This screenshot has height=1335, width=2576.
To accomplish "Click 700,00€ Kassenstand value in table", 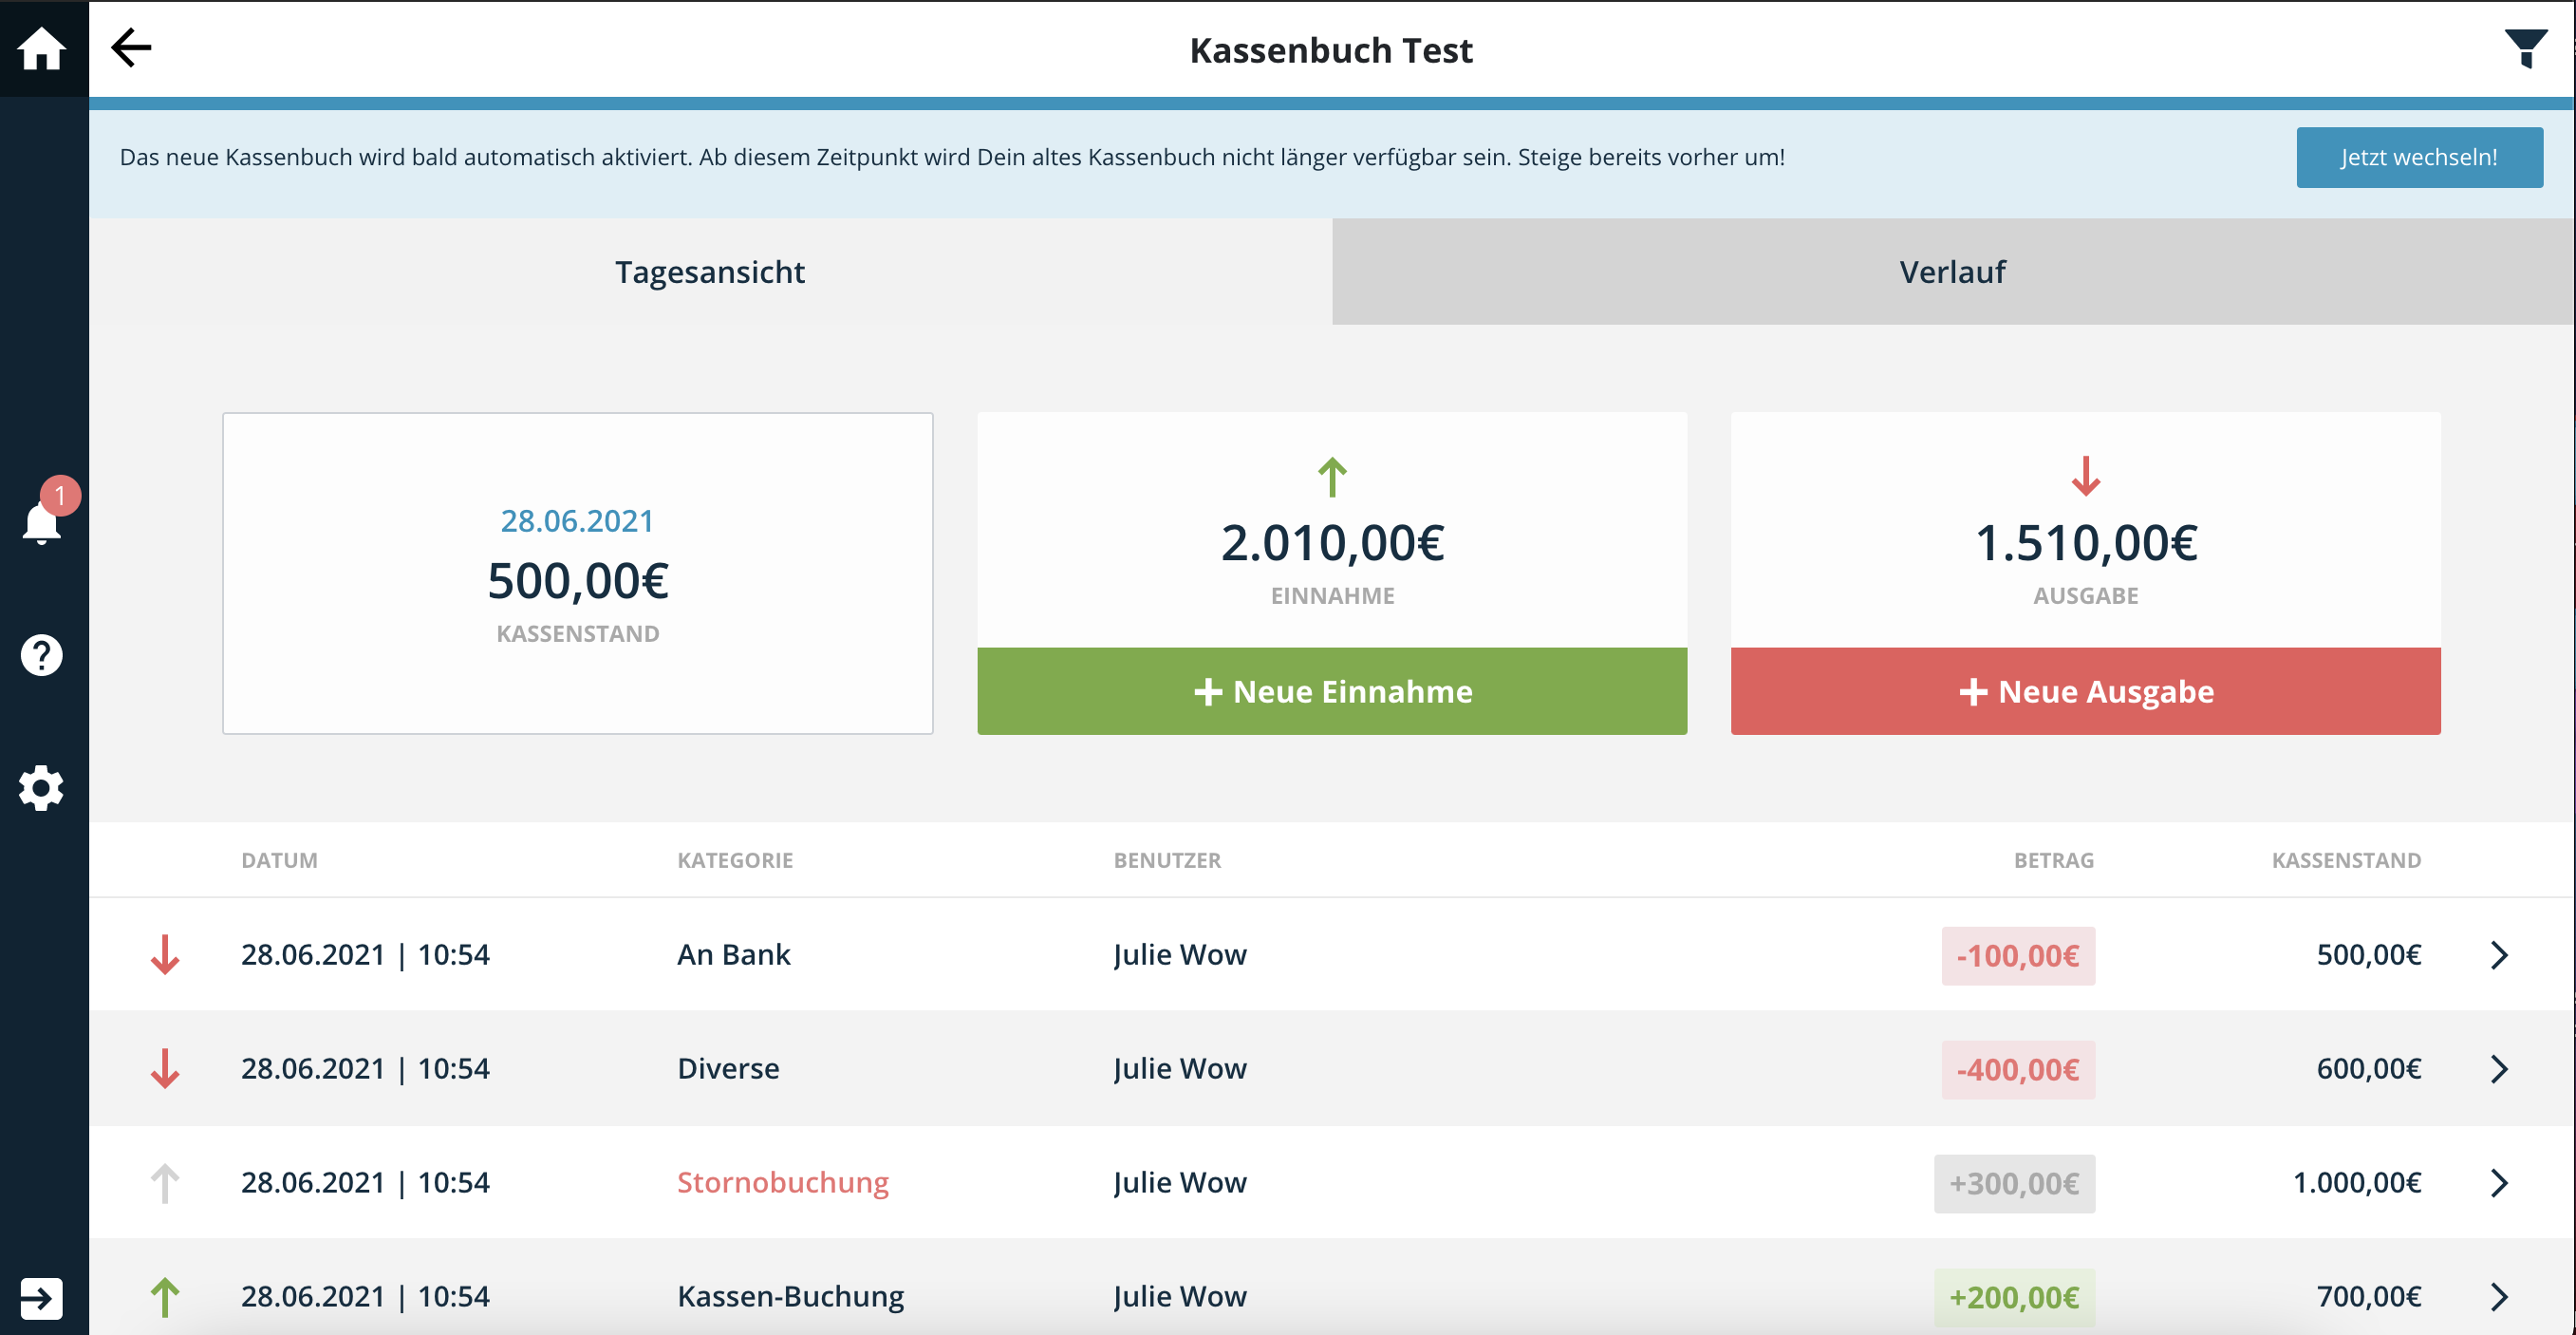I will (x=2369, y=1297).
